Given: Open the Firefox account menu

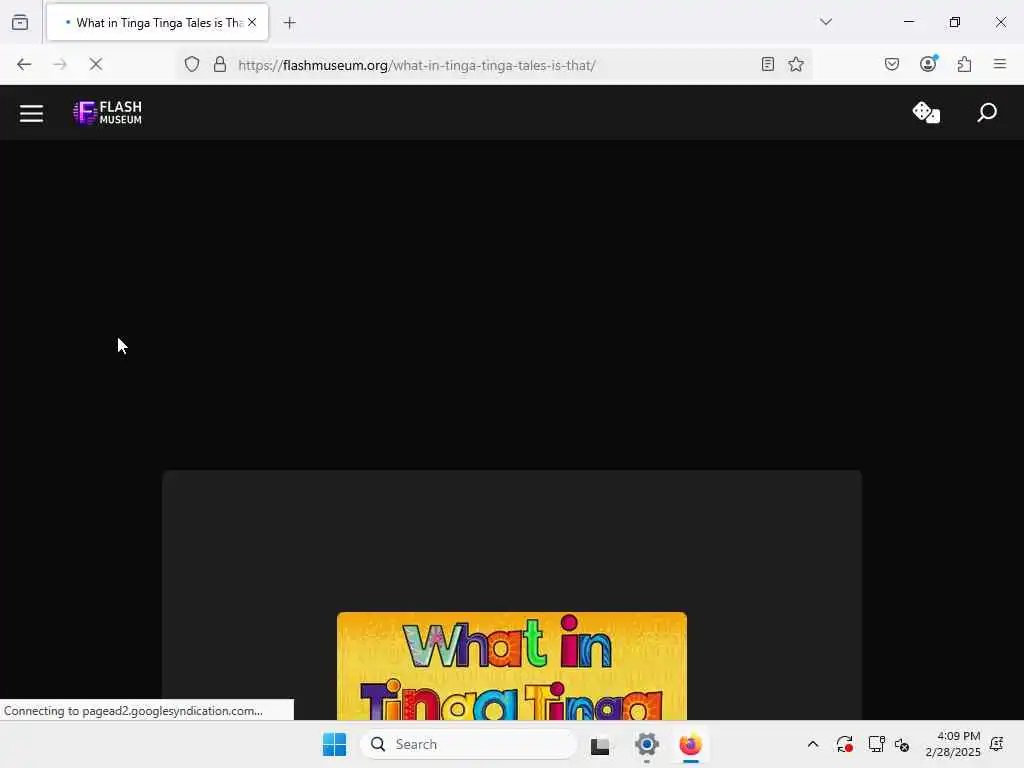Looking at the screenshot, I should 928,64.
